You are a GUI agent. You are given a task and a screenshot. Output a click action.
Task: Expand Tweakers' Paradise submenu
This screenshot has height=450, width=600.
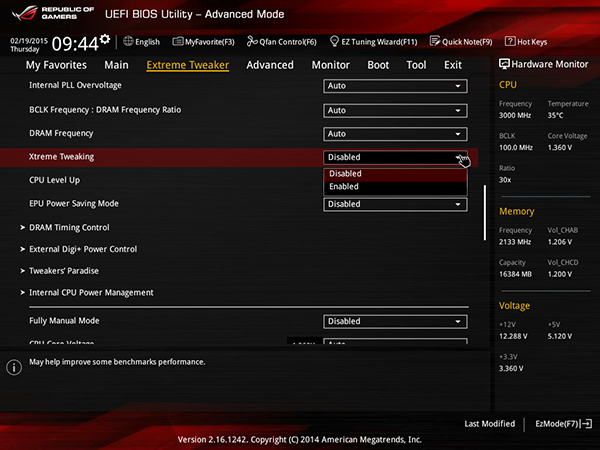(x=59, y=271)
